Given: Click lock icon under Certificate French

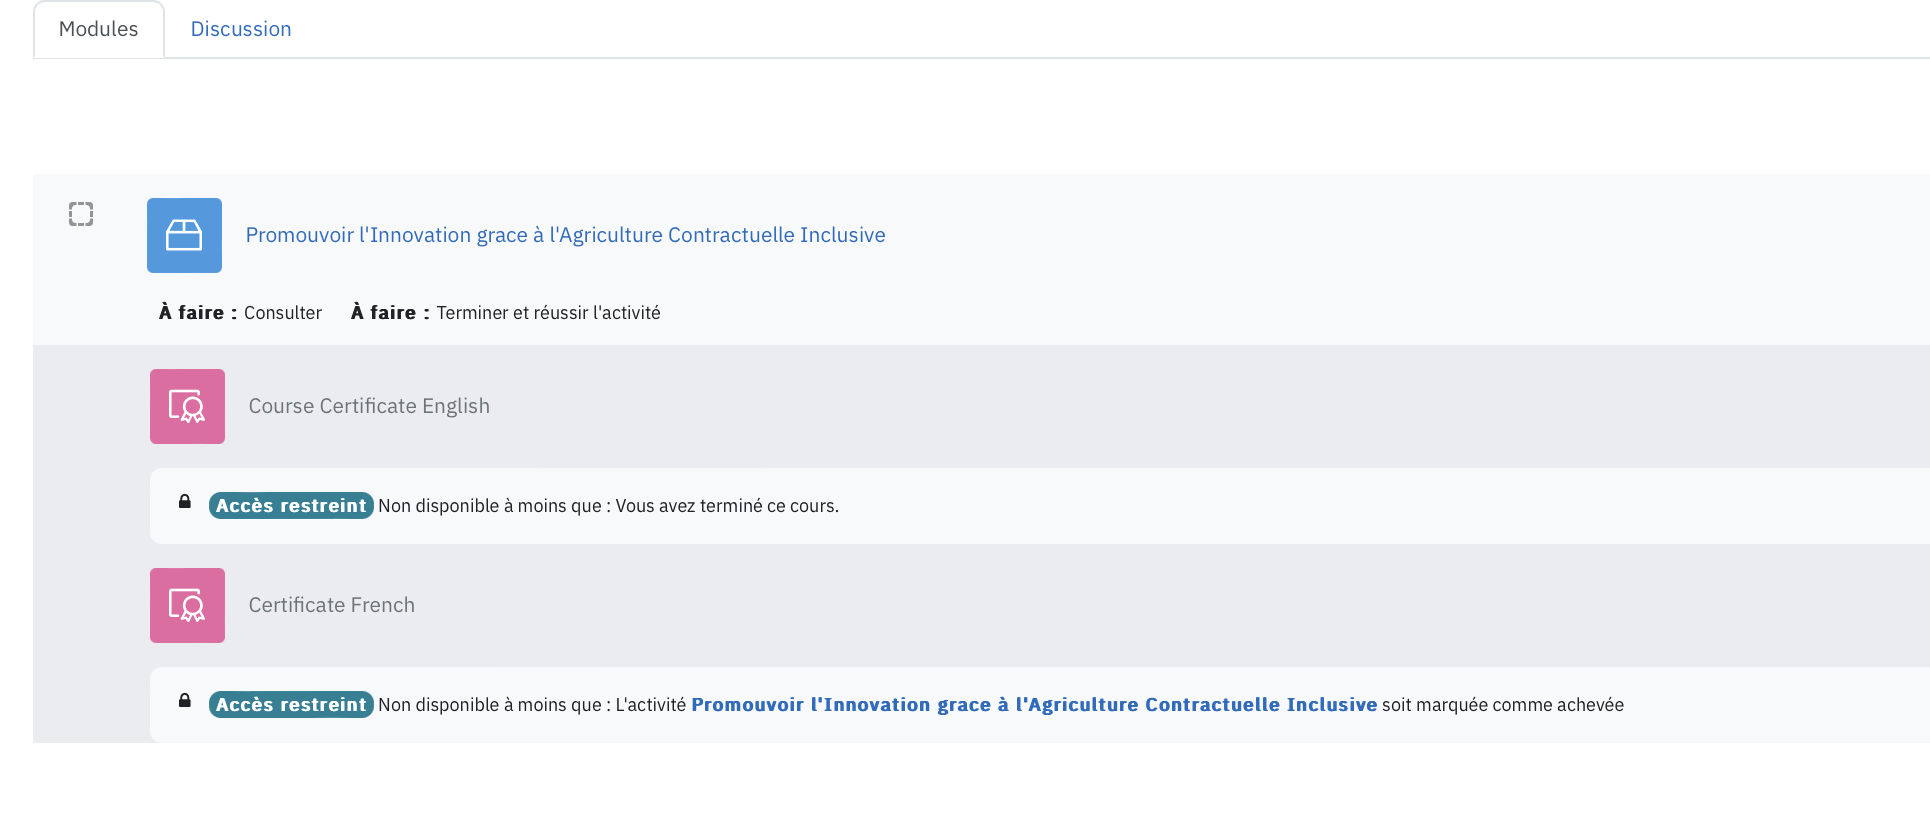Looking at the screenshot, I should click(x=185, y=701).
